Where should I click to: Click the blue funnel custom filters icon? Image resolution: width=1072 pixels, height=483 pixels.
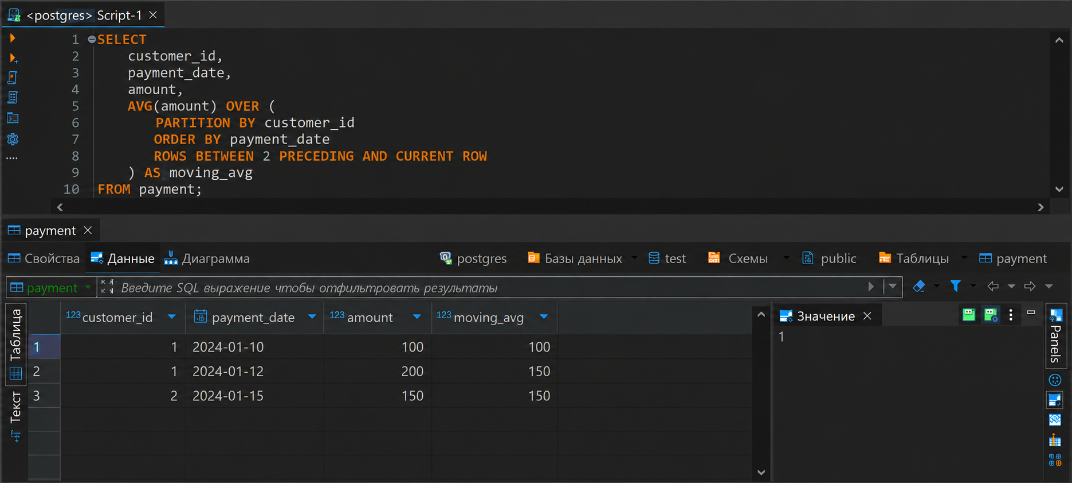[956, 286]
